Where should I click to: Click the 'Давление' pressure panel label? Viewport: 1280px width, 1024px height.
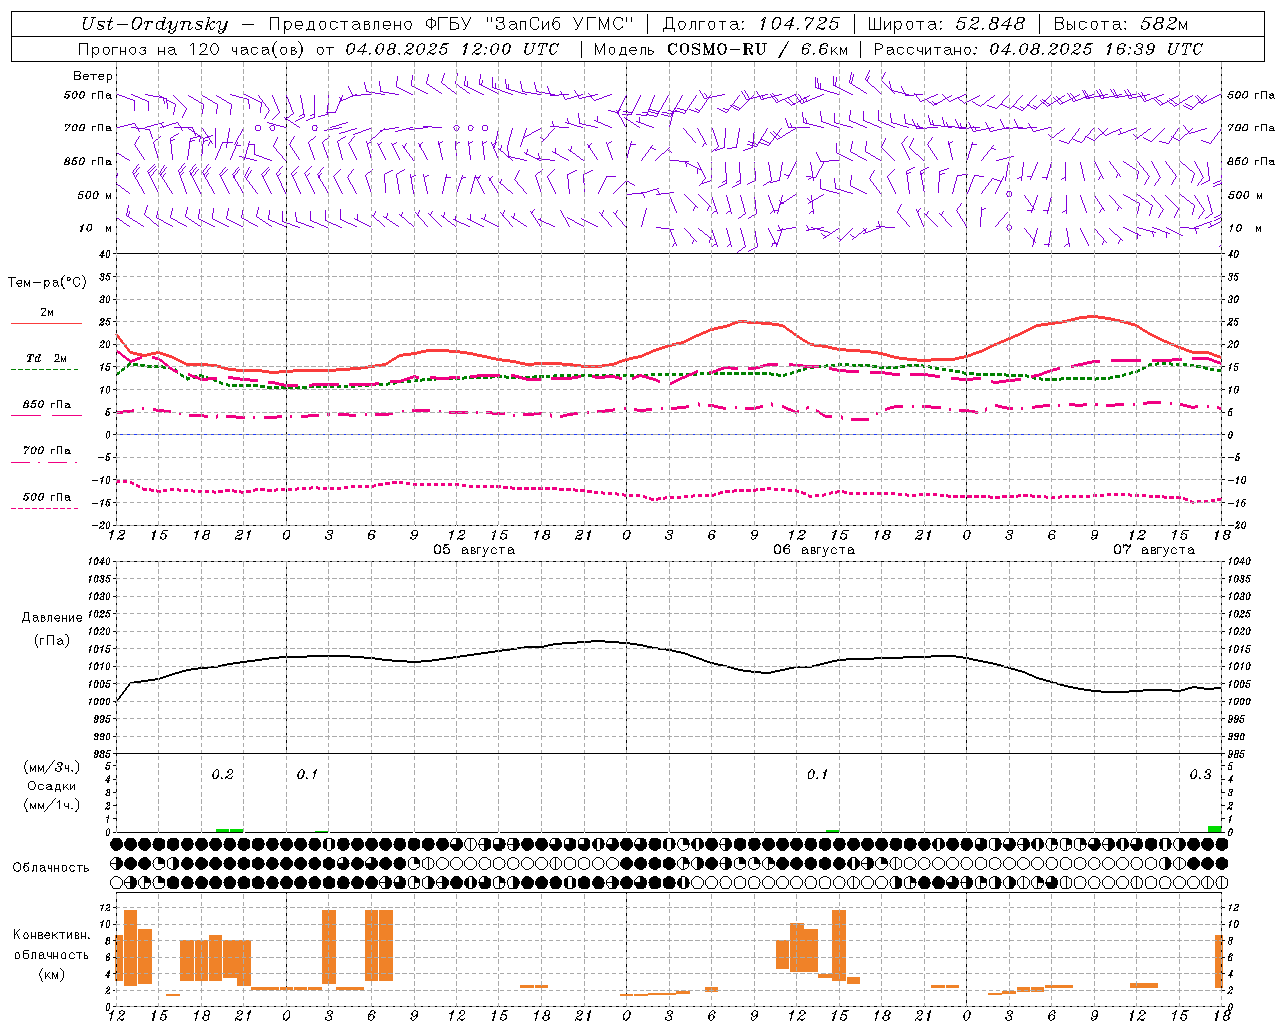pyautogui.click(x=52, y=618)
